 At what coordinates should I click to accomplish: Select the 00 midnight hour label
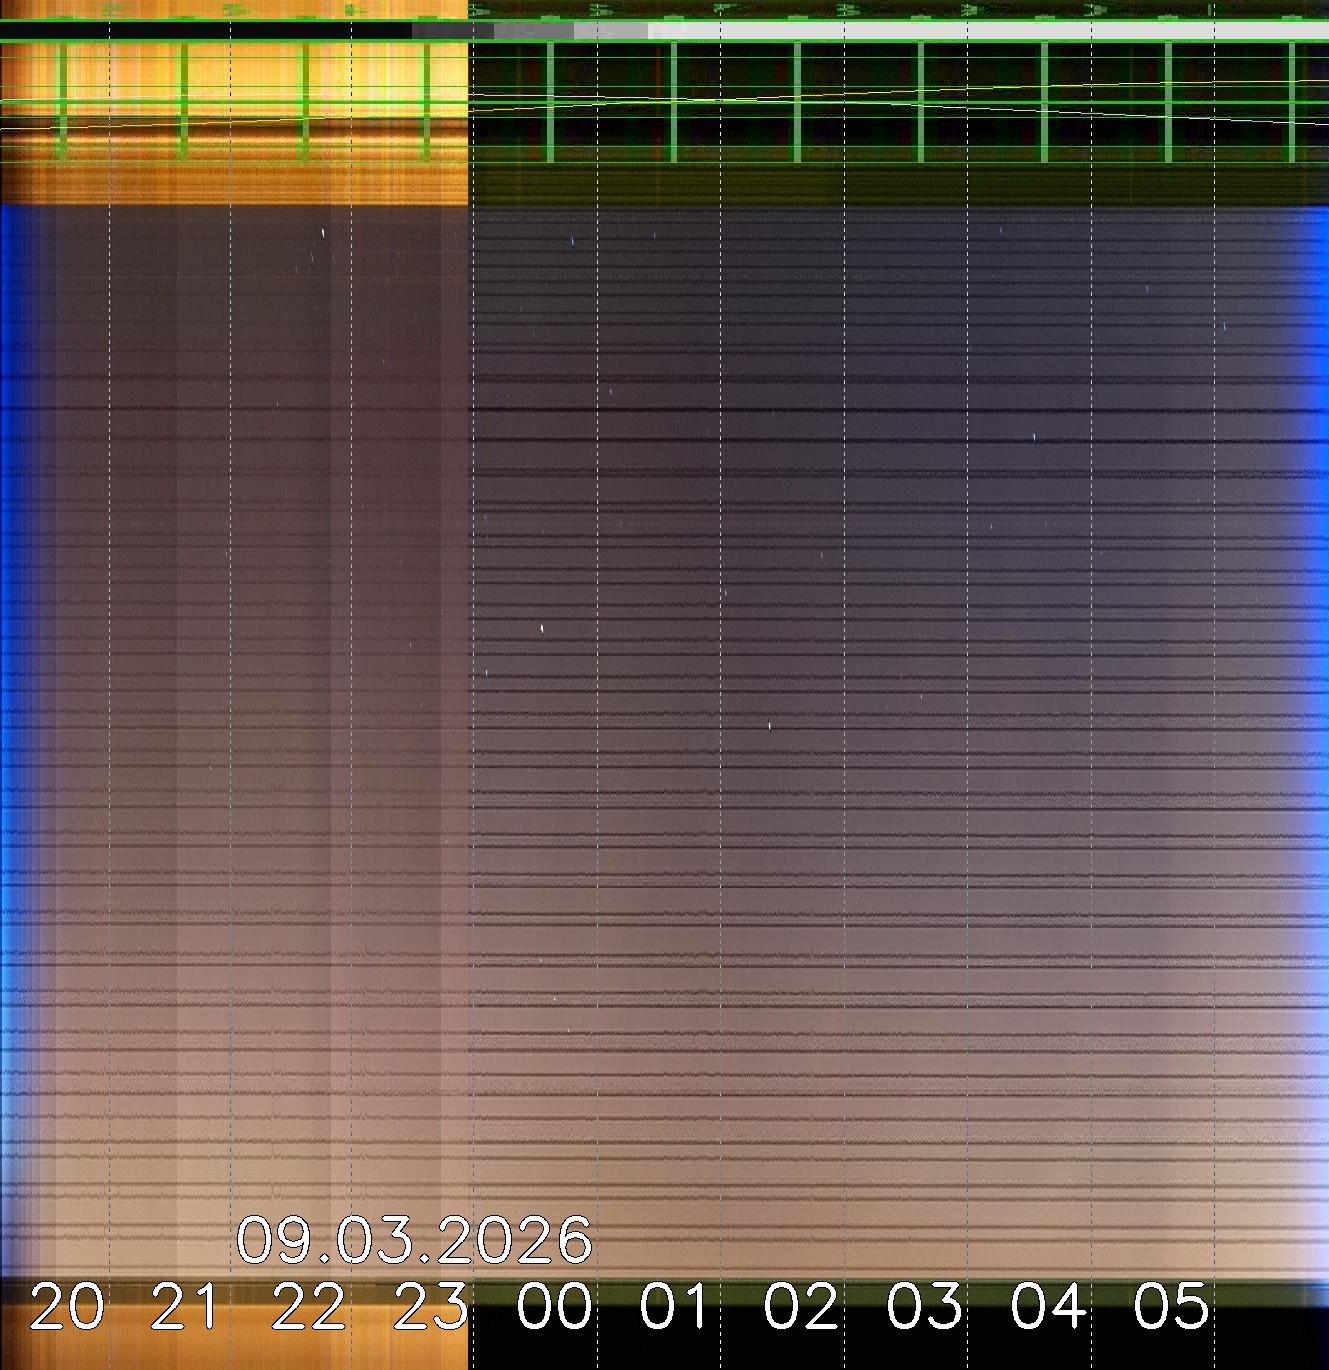555,1307
